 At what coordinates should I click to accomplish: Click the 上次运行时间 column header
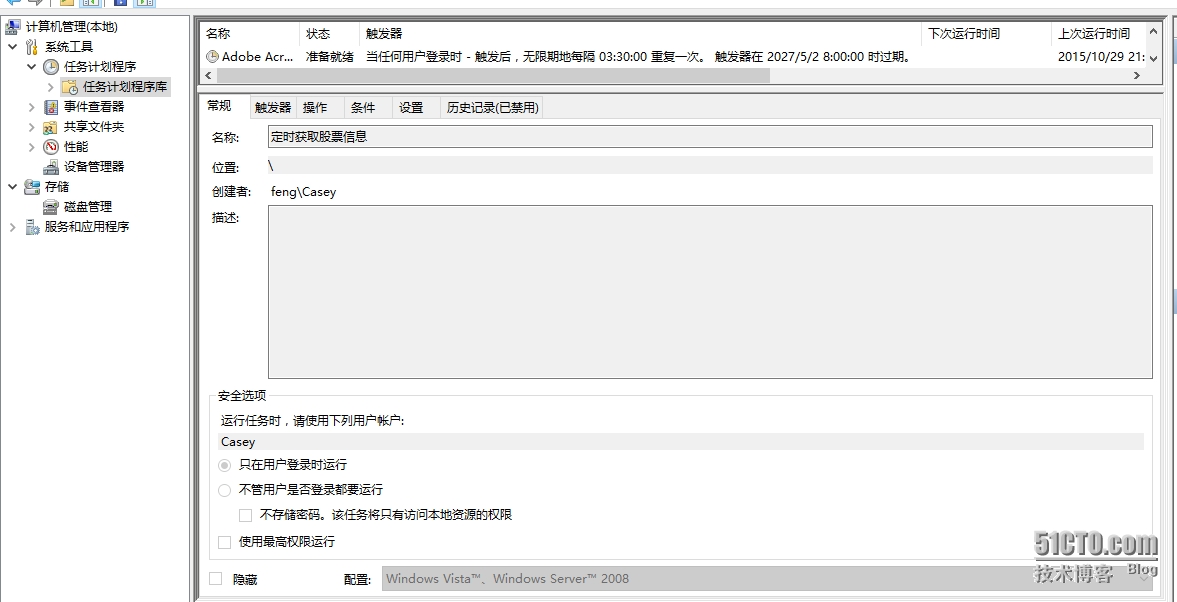(x=1100, y=34)
